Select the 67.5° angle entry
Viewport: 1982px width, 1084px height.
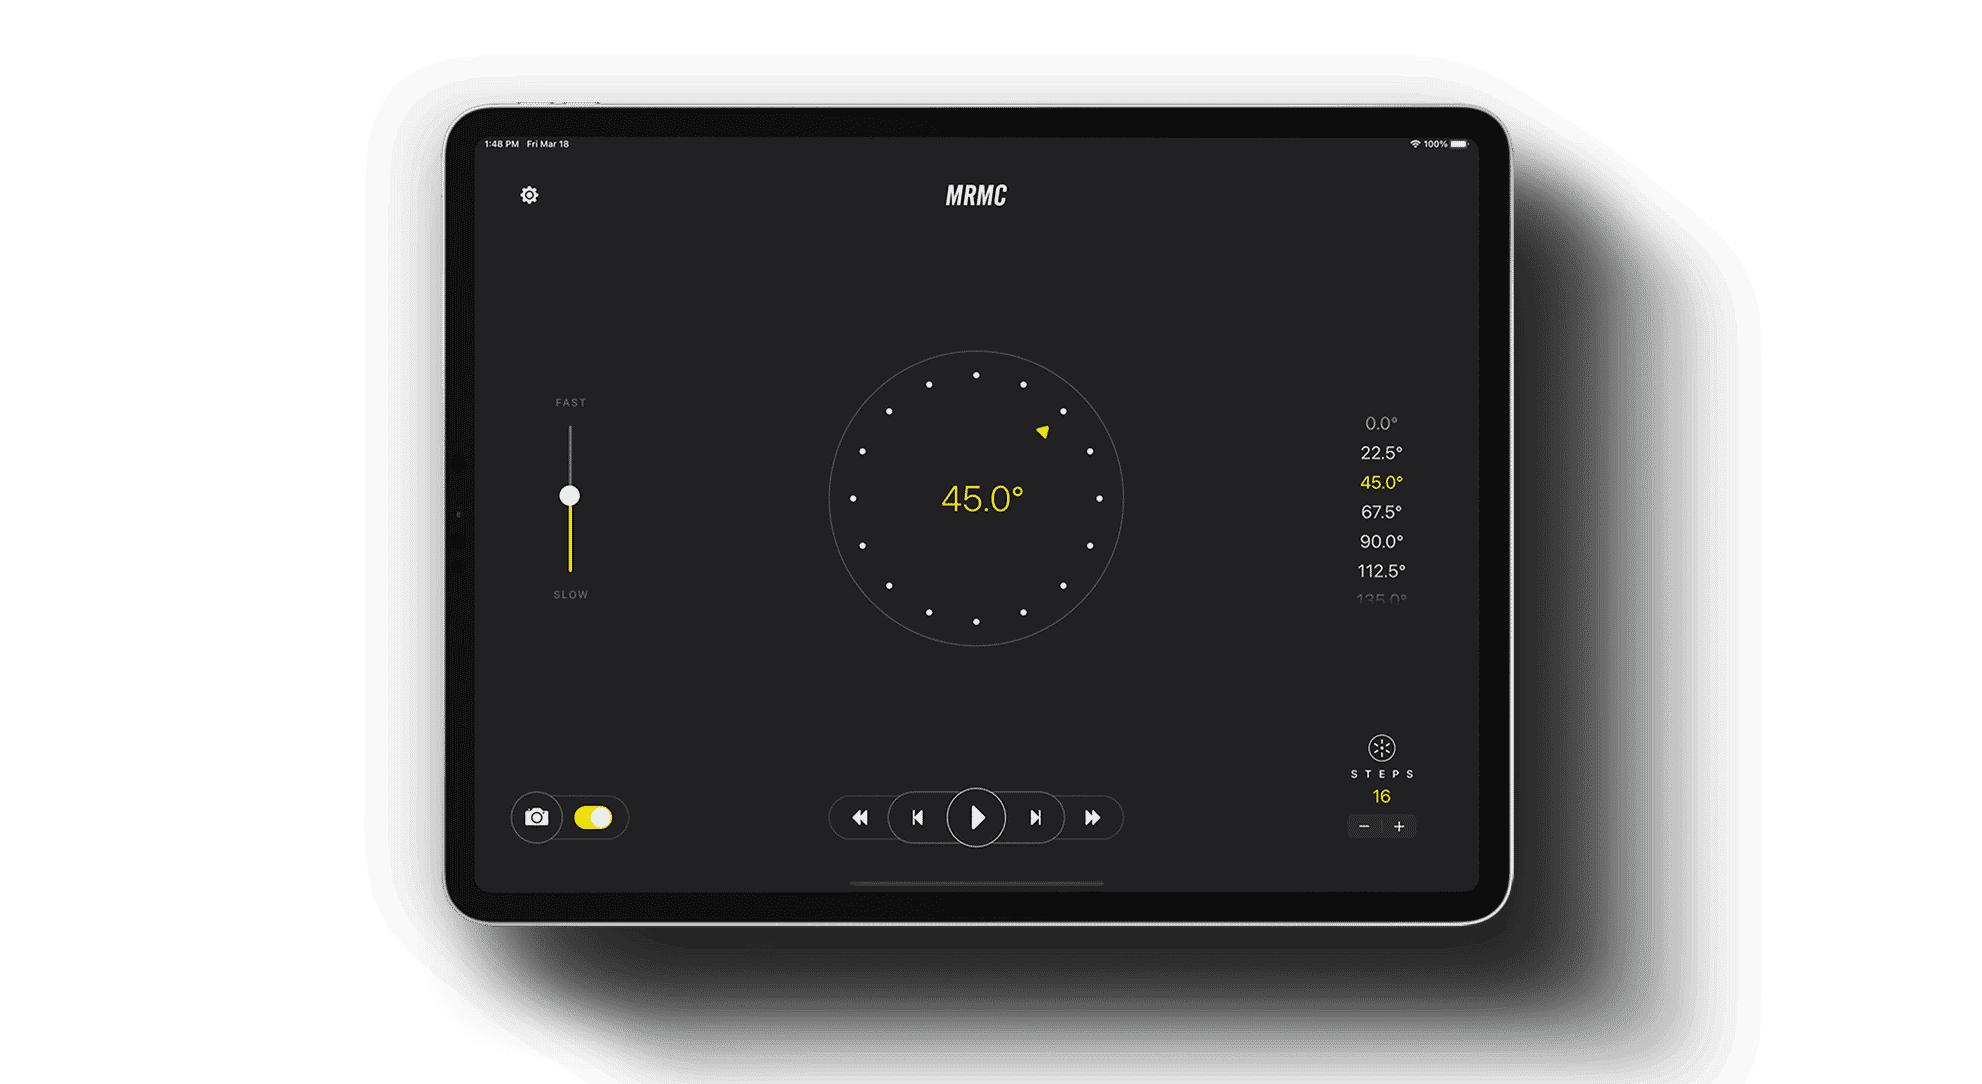(1381, 512)
